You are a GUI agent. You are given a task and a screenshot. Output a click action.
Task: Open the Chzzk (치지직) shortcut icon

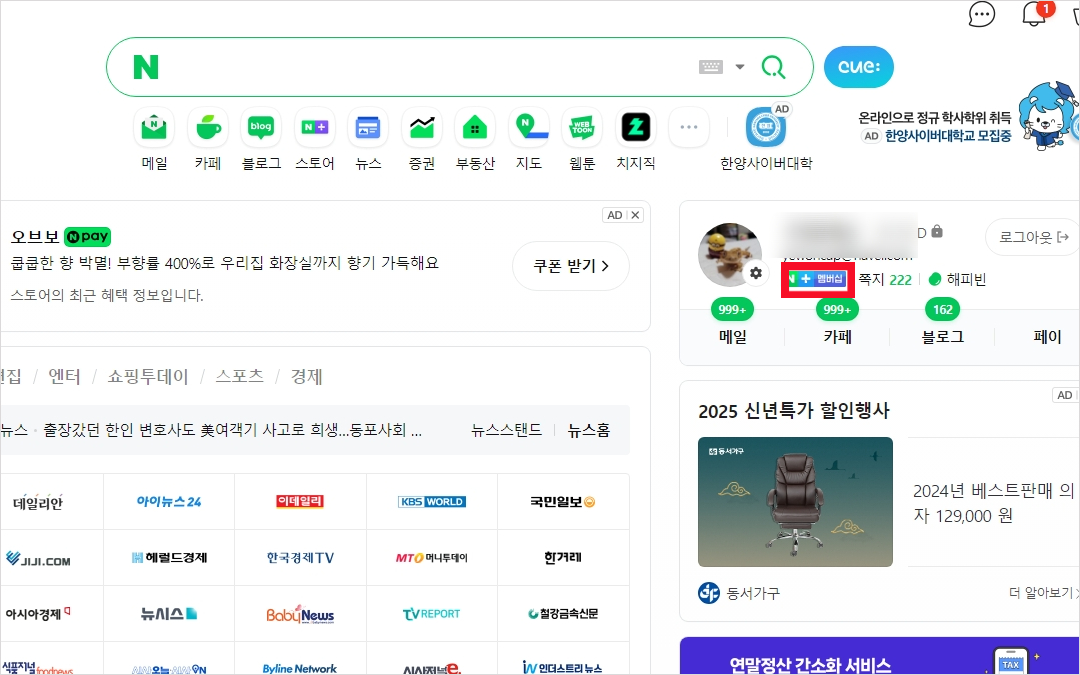click(x=636, y=127)
